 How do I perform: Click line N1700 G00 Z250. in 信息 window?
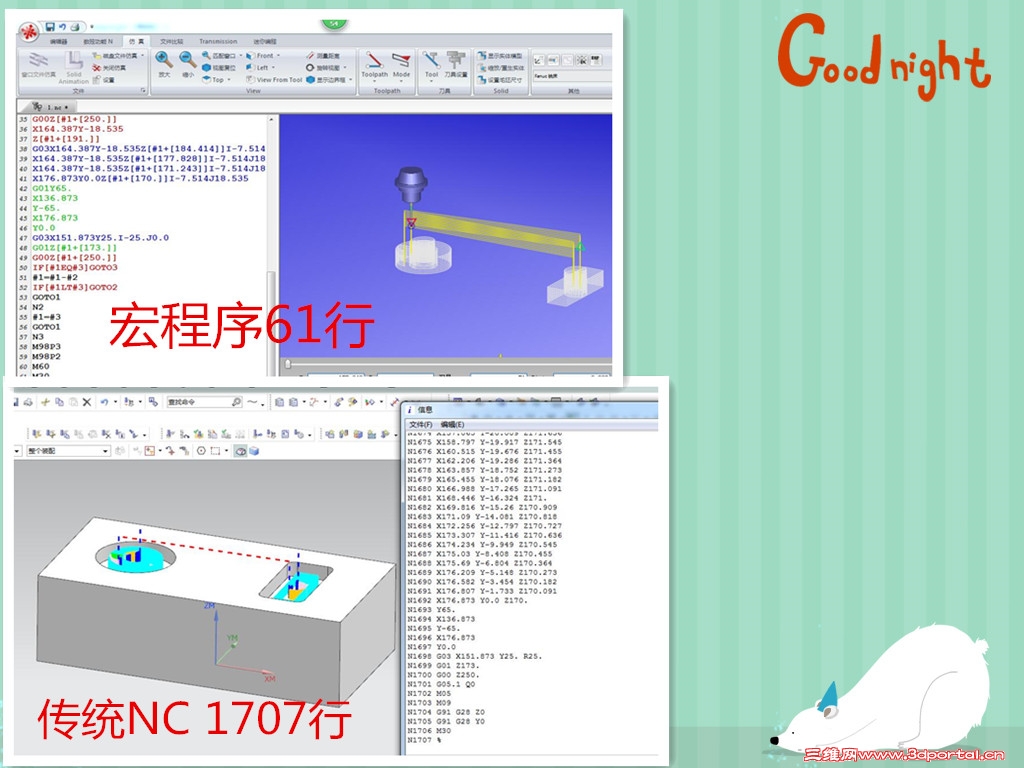443,675
